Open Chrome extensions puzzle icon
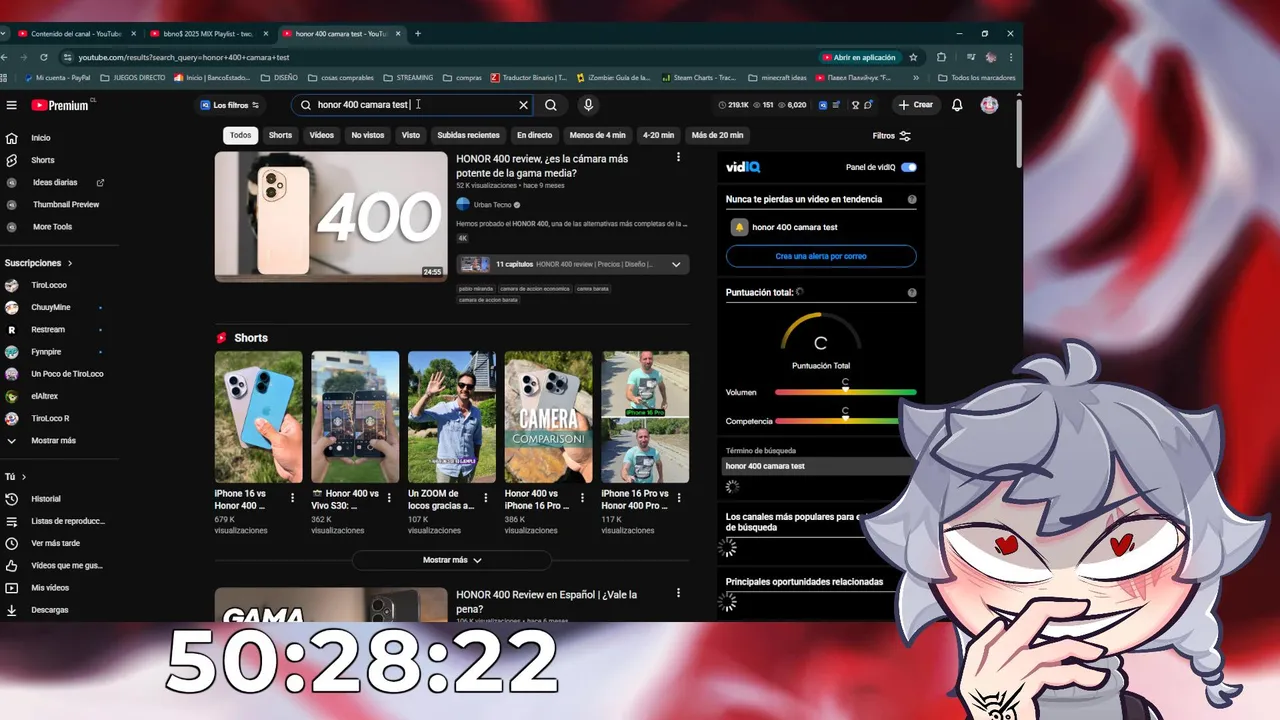 point(941,57)
